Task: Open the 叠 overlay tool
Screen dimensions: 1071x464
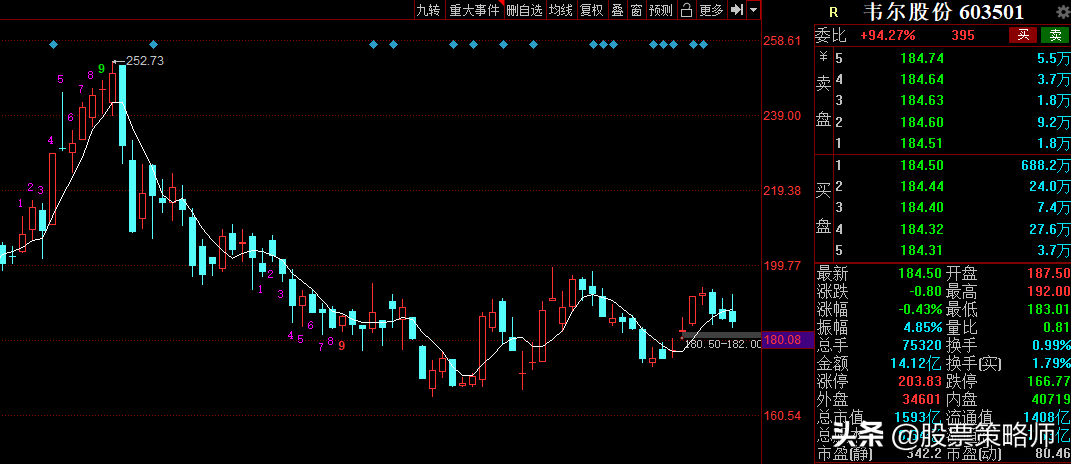Action: (x=617, y=10)
